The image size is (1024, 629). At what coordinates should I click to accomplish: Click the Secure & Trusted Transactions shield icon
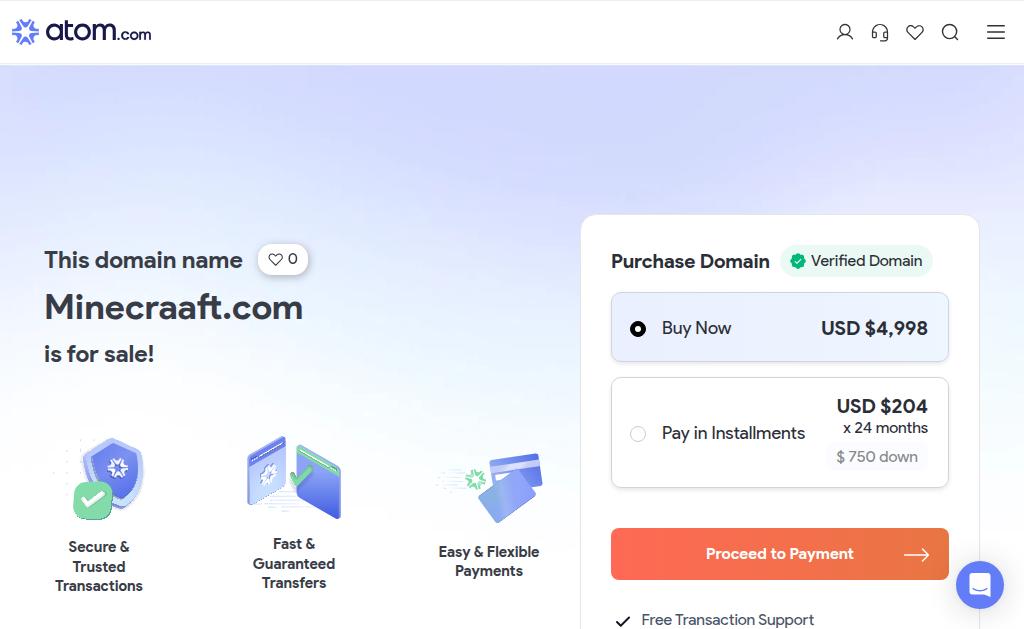click(x=108, y=479)
